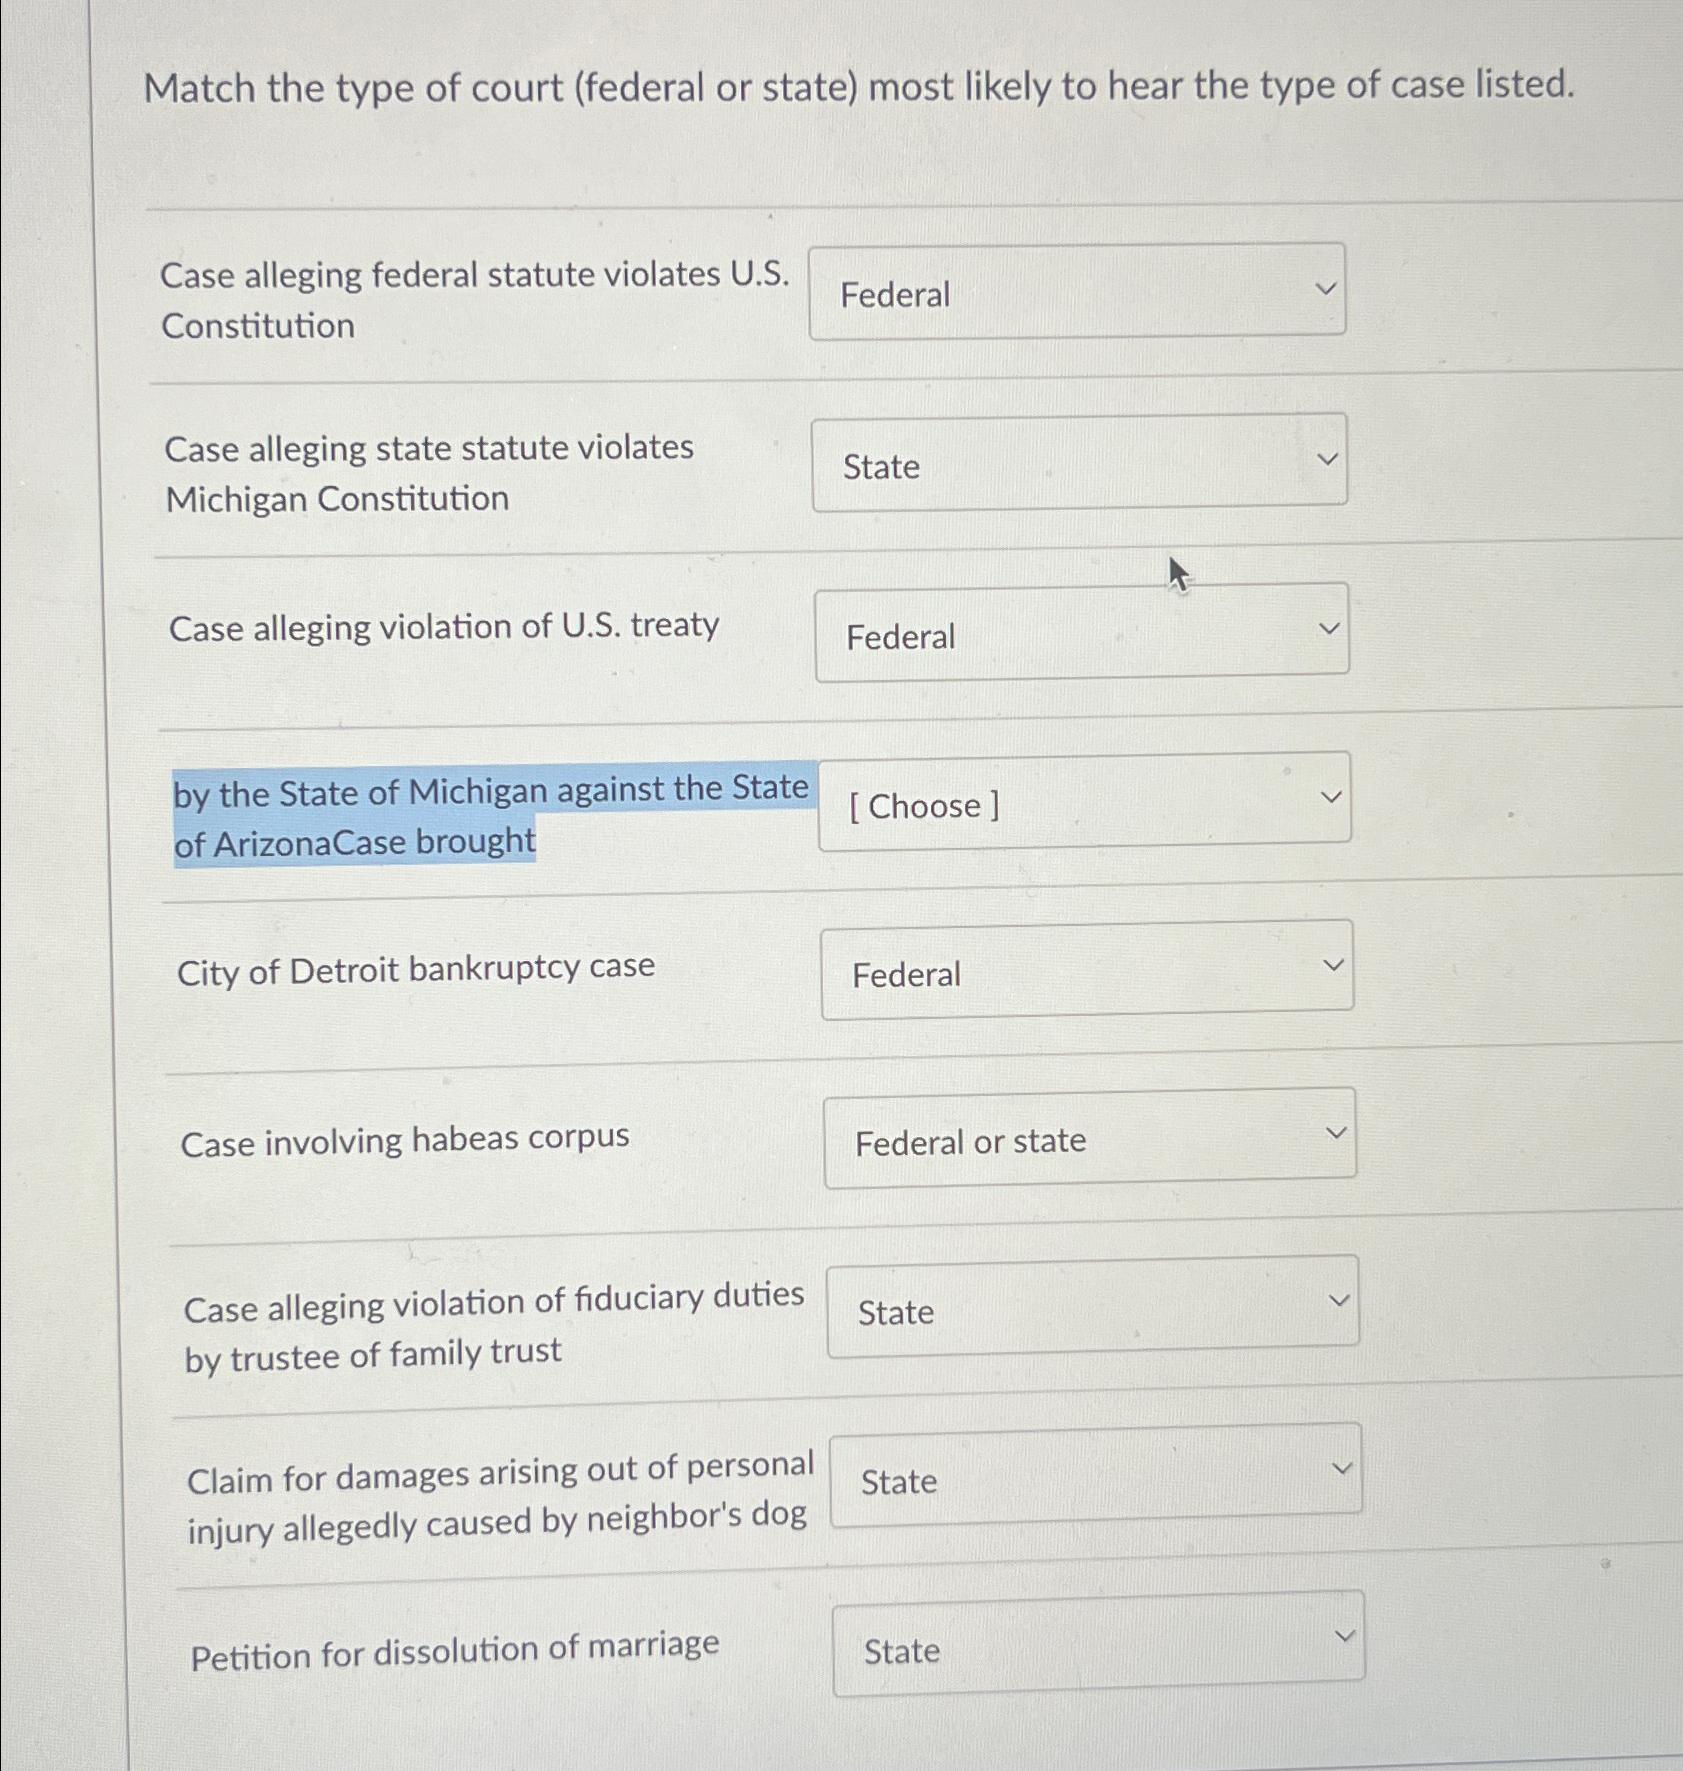
Task: Open the State dropdown for dog injury damages claim
Action: (x=1093, y=1479)
